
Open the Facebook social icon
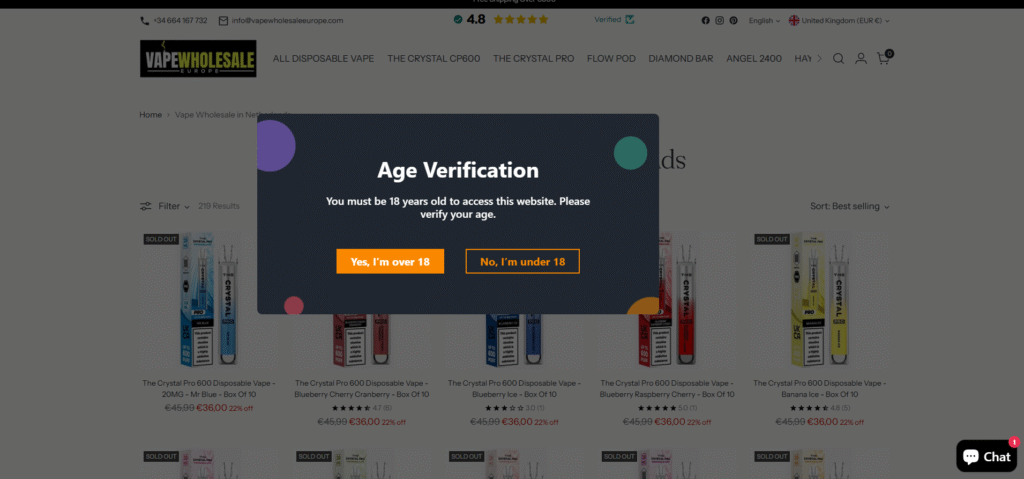tap(705, 20)
